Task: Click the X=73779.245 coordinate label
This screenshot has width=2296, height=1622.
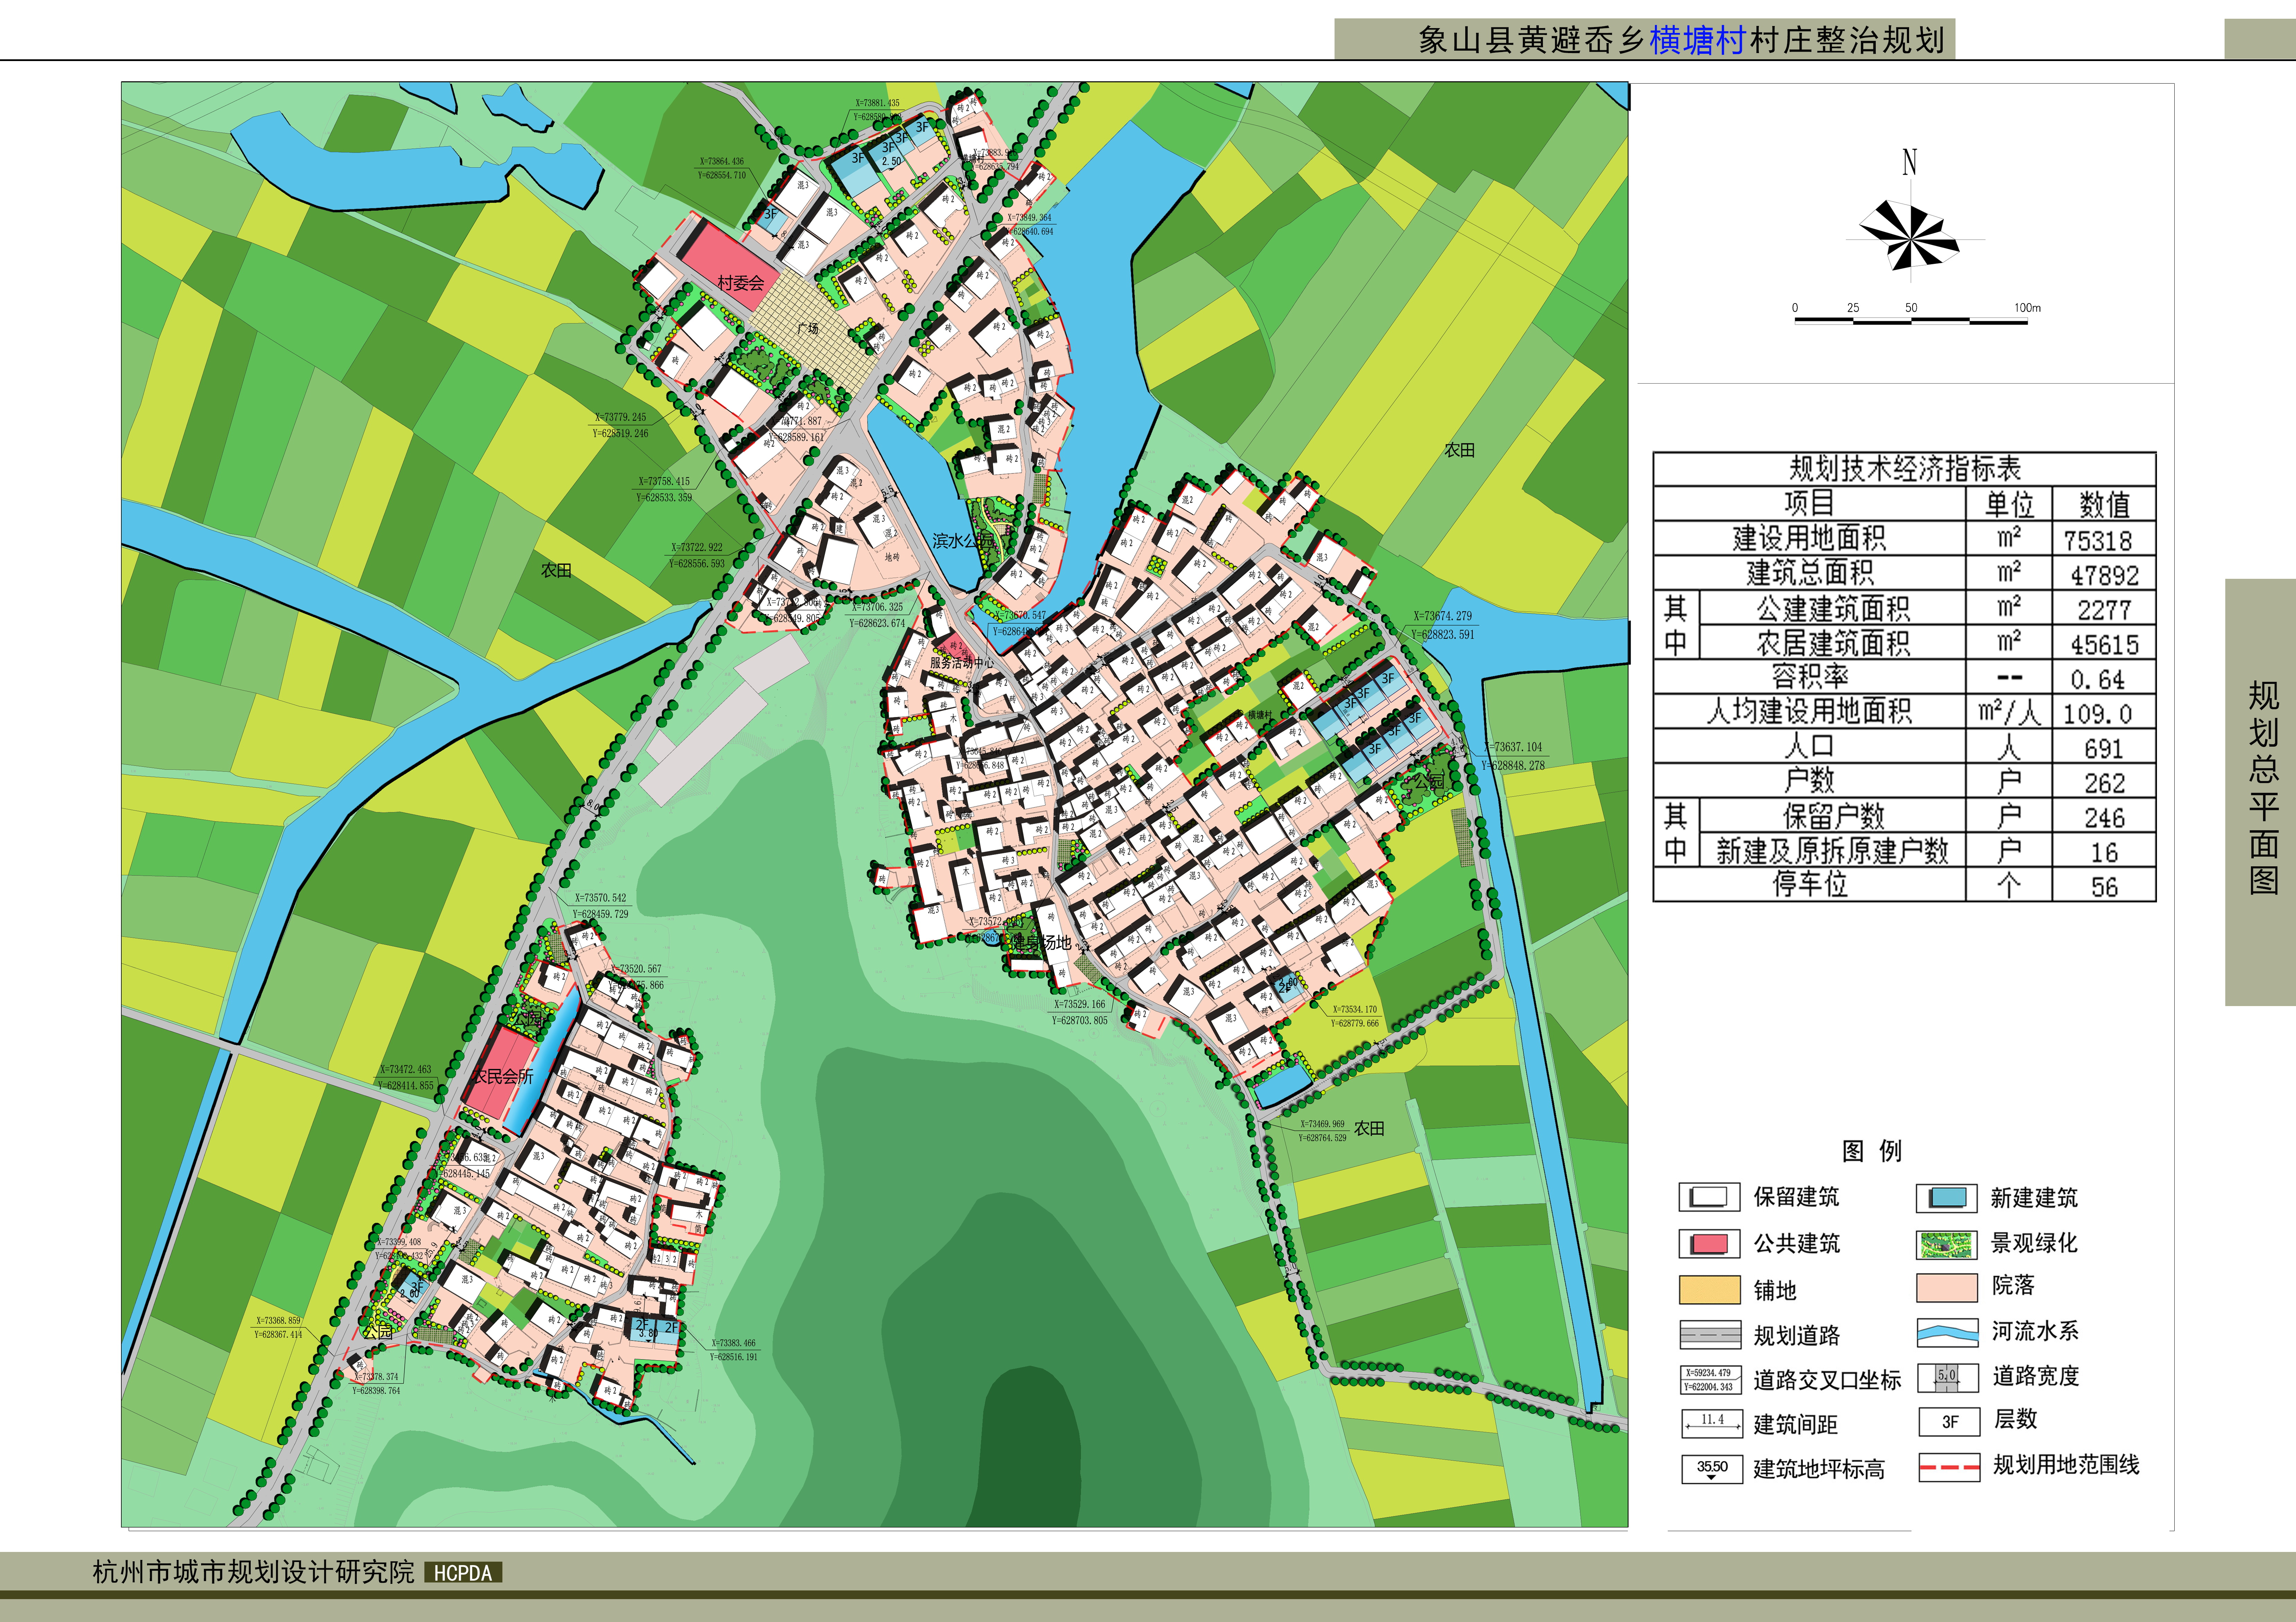Action: tap(620, 417)
